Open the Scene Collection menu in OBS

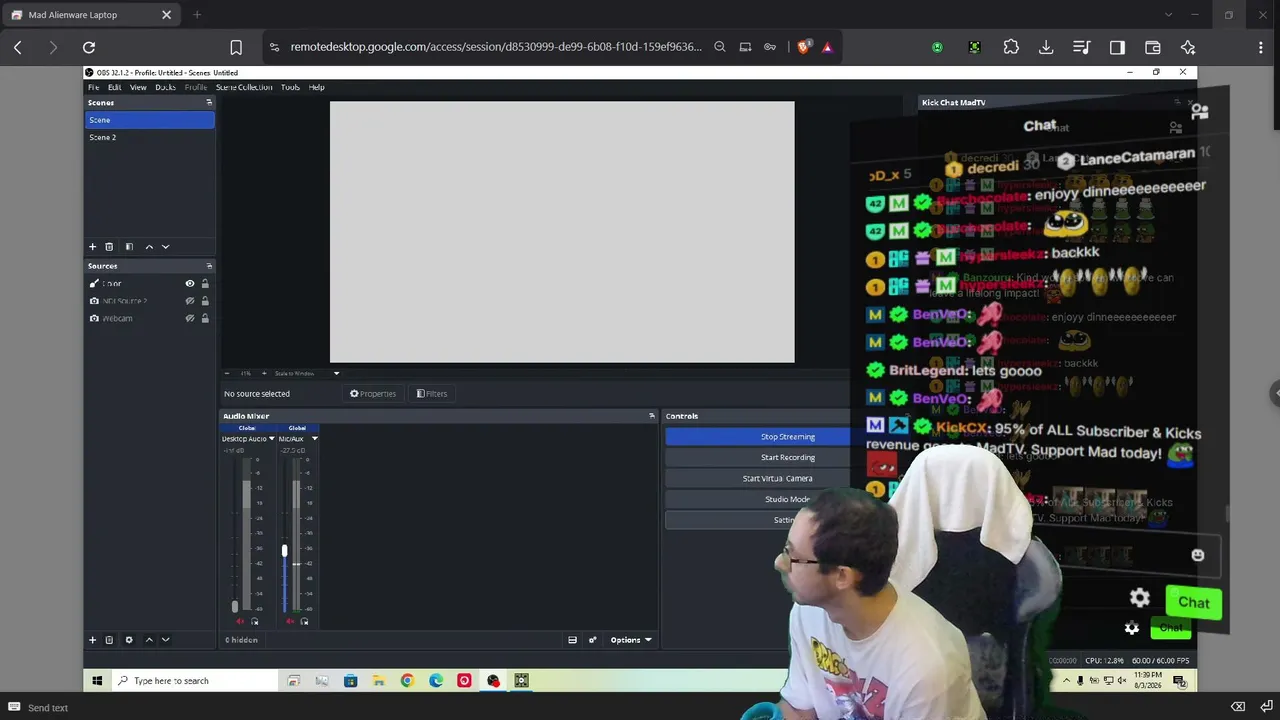(x=244, y=87)
